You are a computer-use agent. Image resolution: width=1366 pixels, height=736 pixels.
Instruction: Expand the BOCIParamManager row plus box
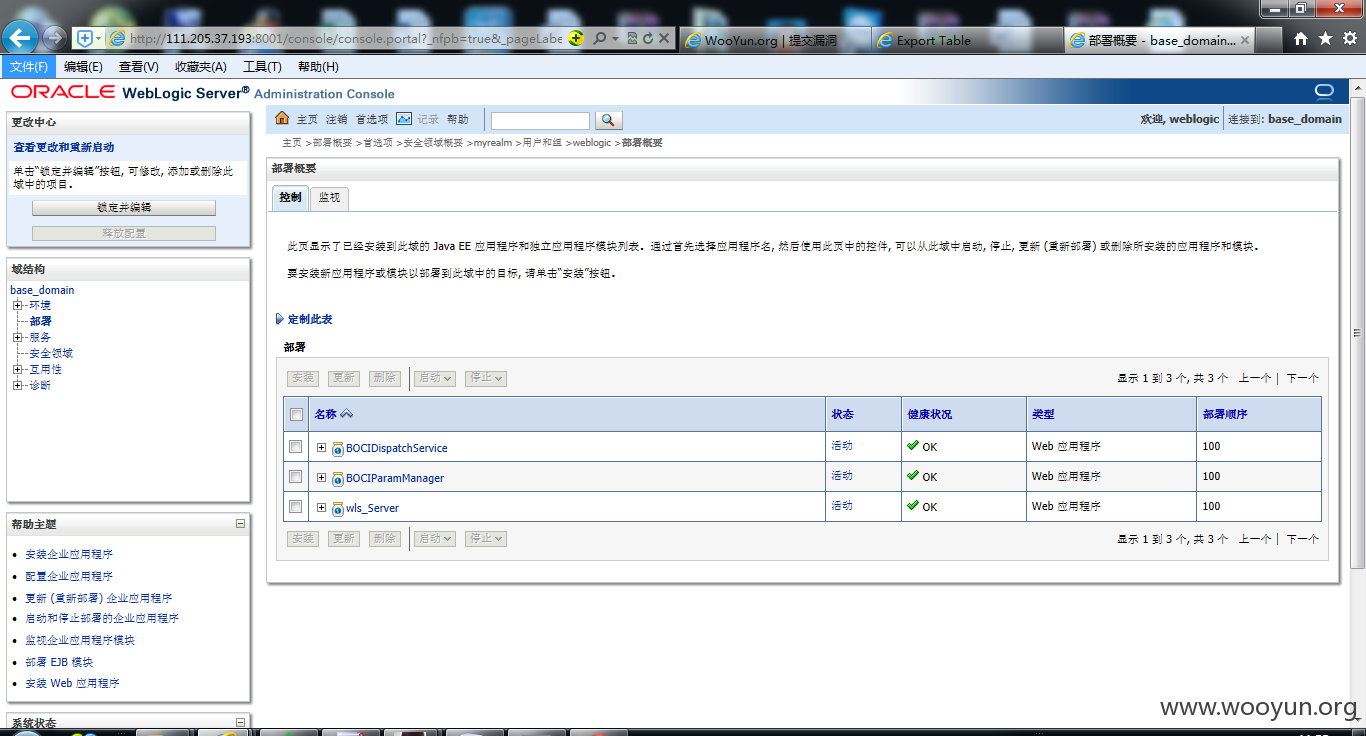point(321,477)
